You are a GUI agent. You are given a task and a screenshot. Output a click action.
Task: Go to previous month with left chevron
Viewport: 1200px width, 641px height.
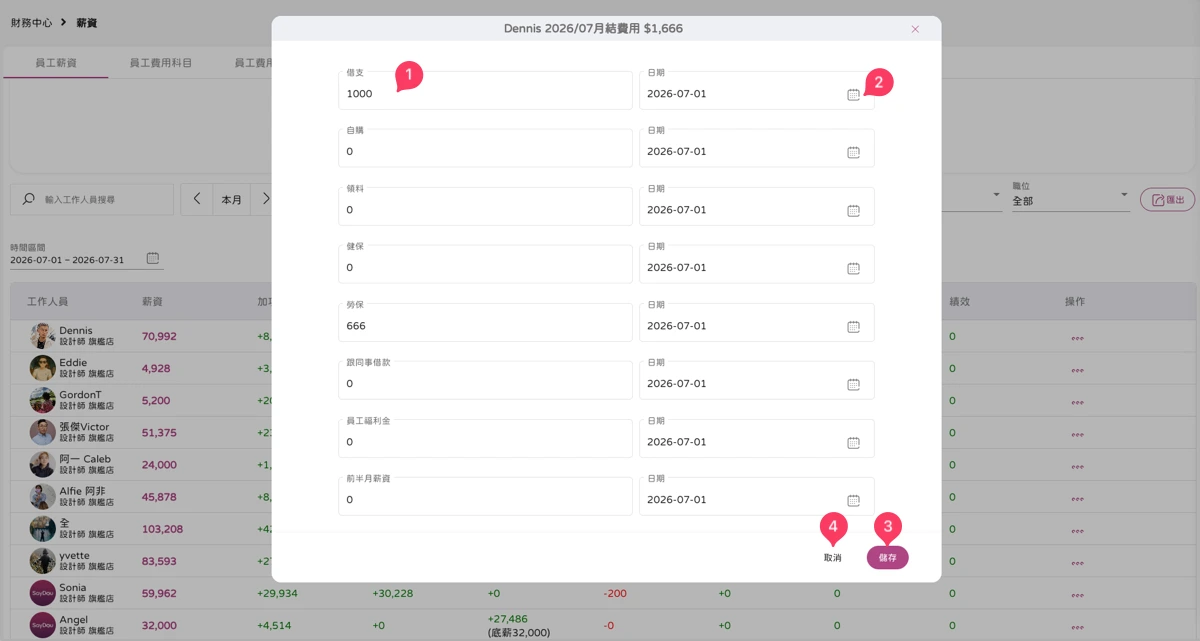197,199
